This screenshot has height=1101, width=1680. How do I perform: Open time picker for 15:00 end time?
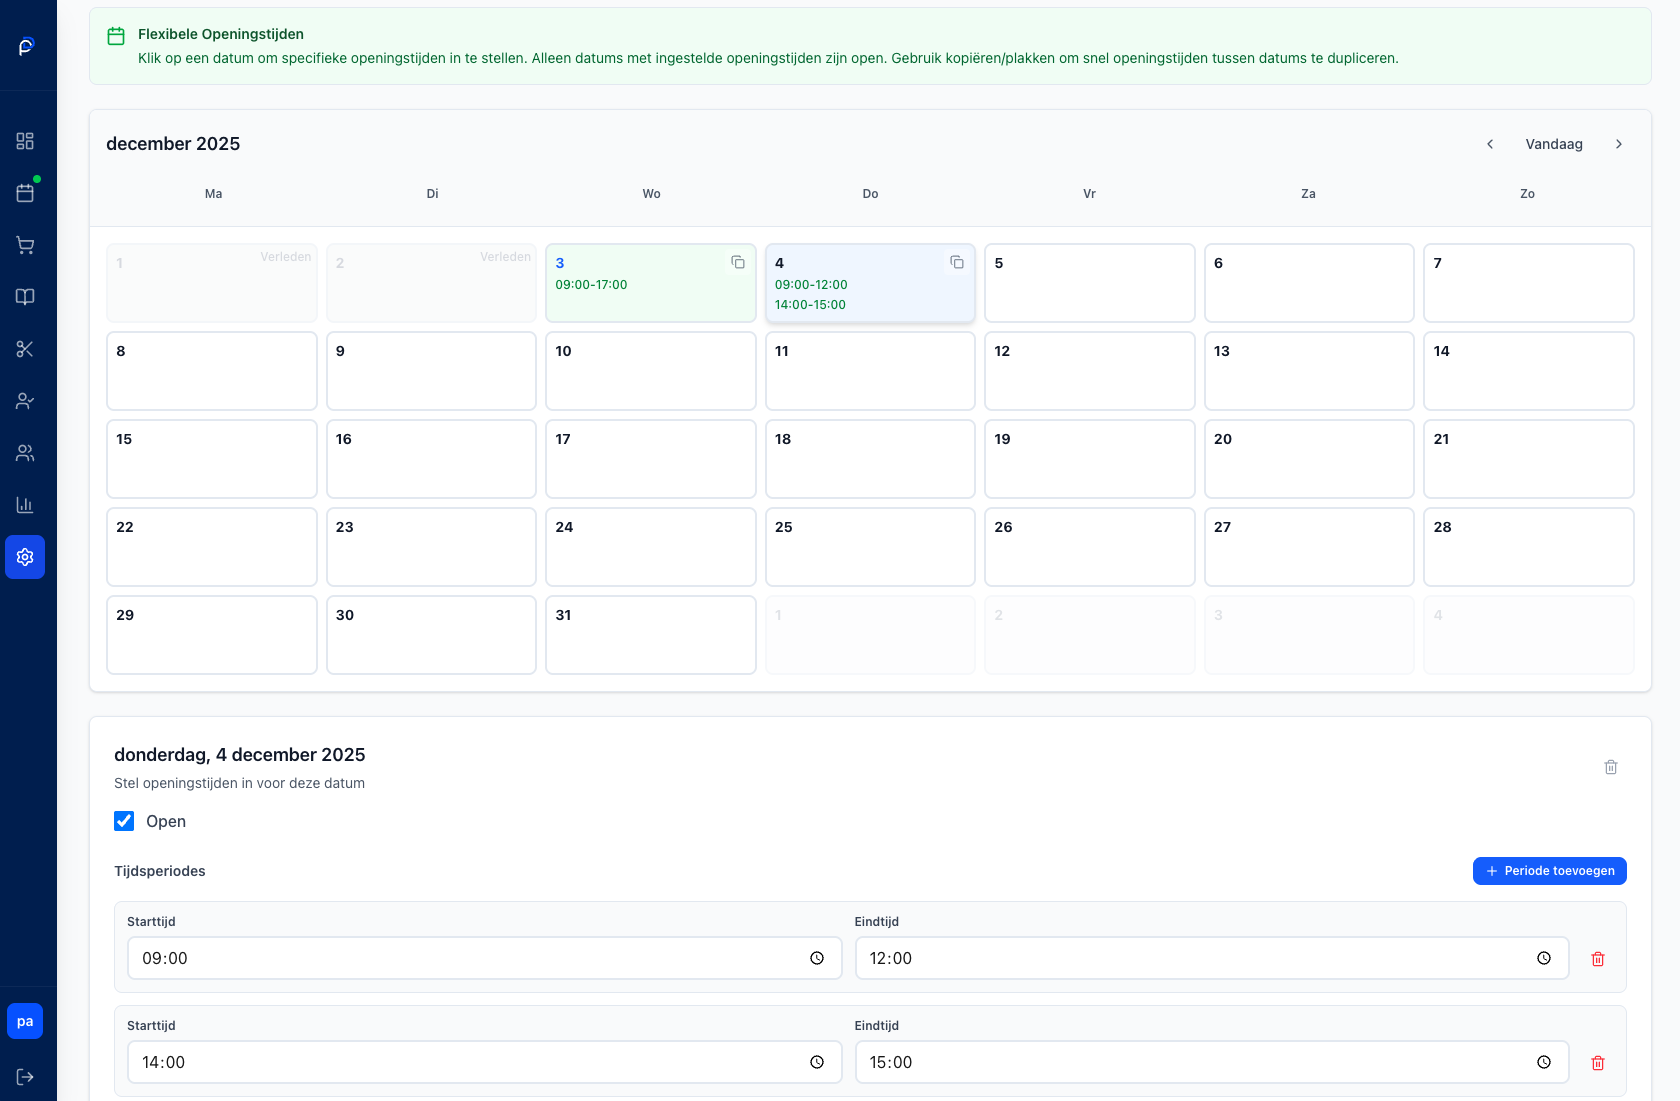click(x=1544, y=1062)
